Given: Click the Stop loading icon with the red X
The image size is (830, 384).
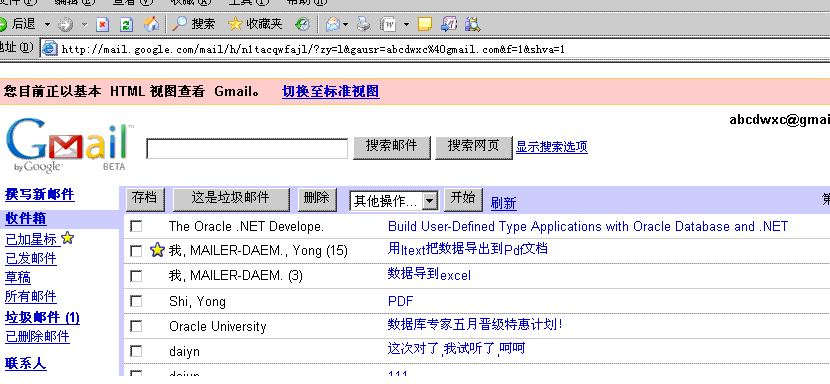Looking at the screenshot, I should [x=102, y=24].
